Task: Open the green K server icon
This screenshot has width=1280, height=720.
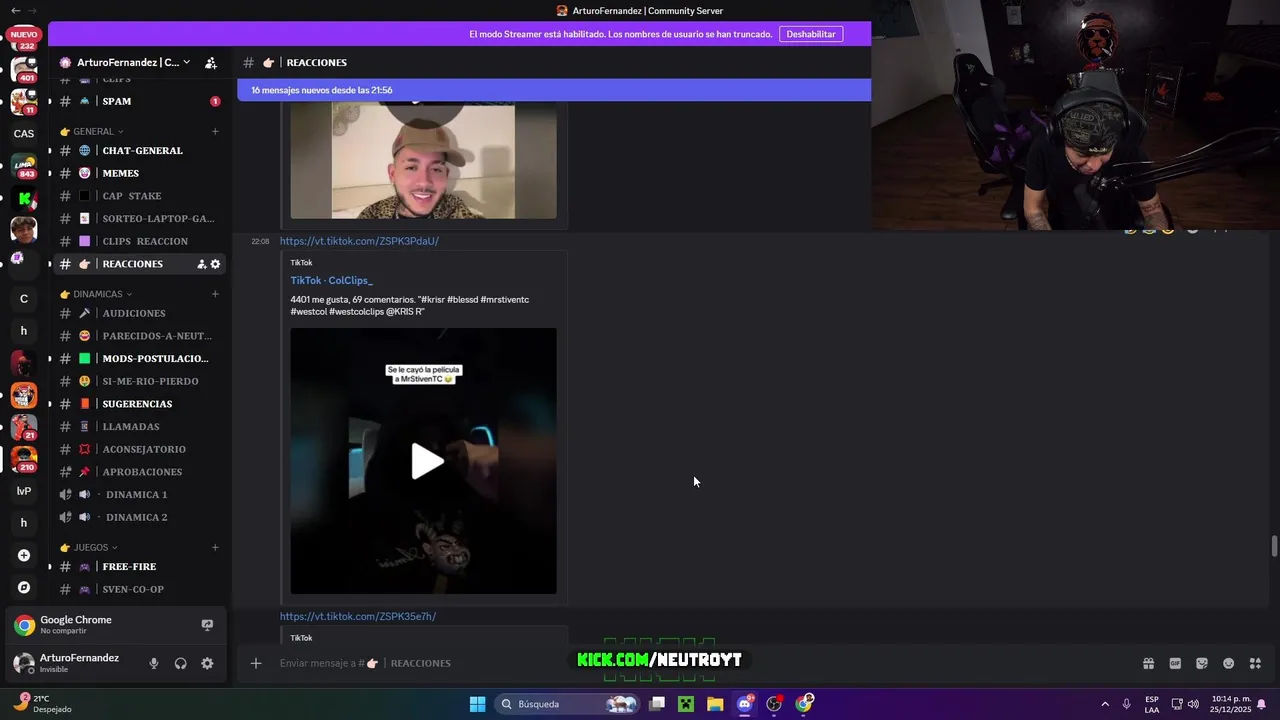Action: [x=24, y=199]
